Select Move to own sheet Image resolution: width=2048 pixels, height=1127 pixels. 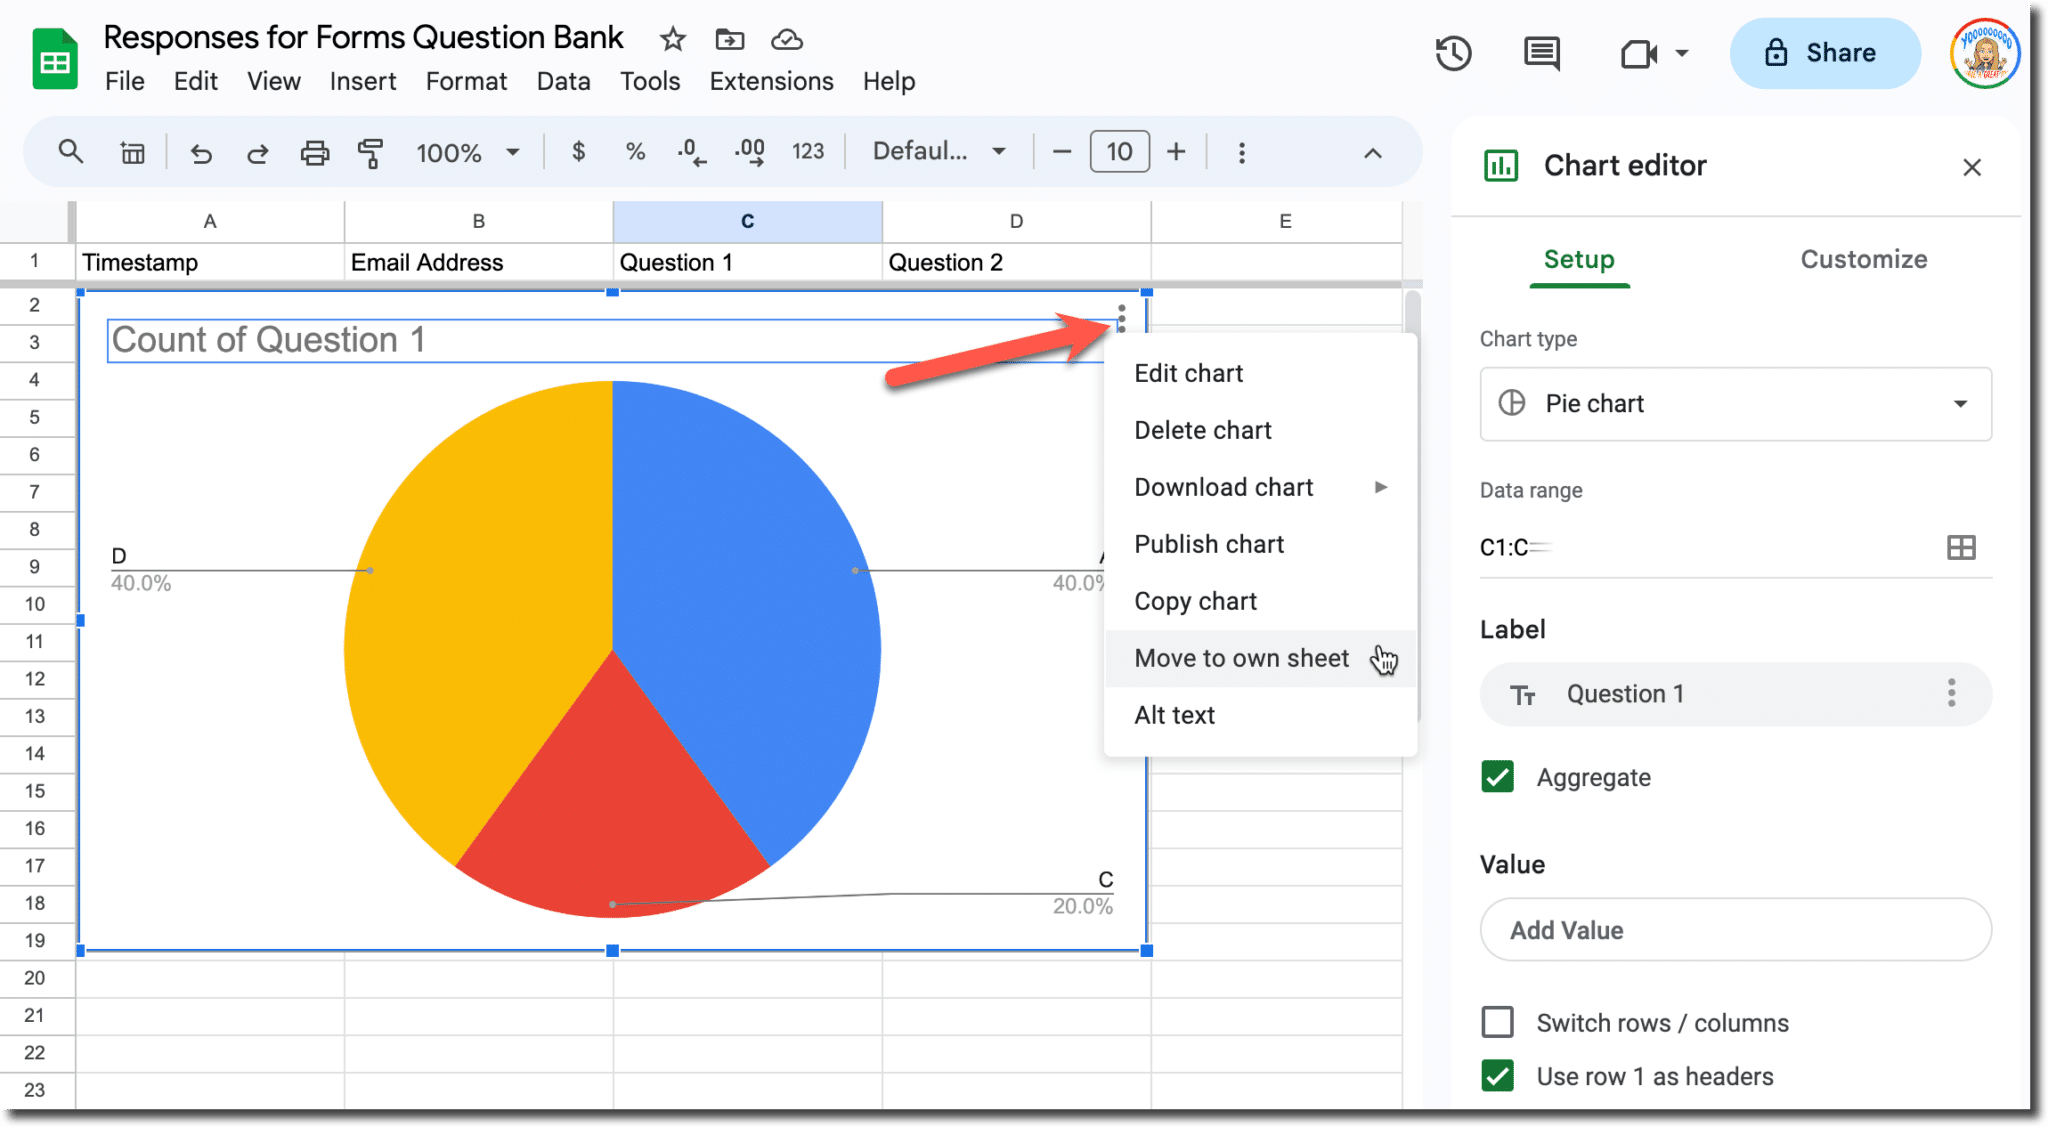1260,658
